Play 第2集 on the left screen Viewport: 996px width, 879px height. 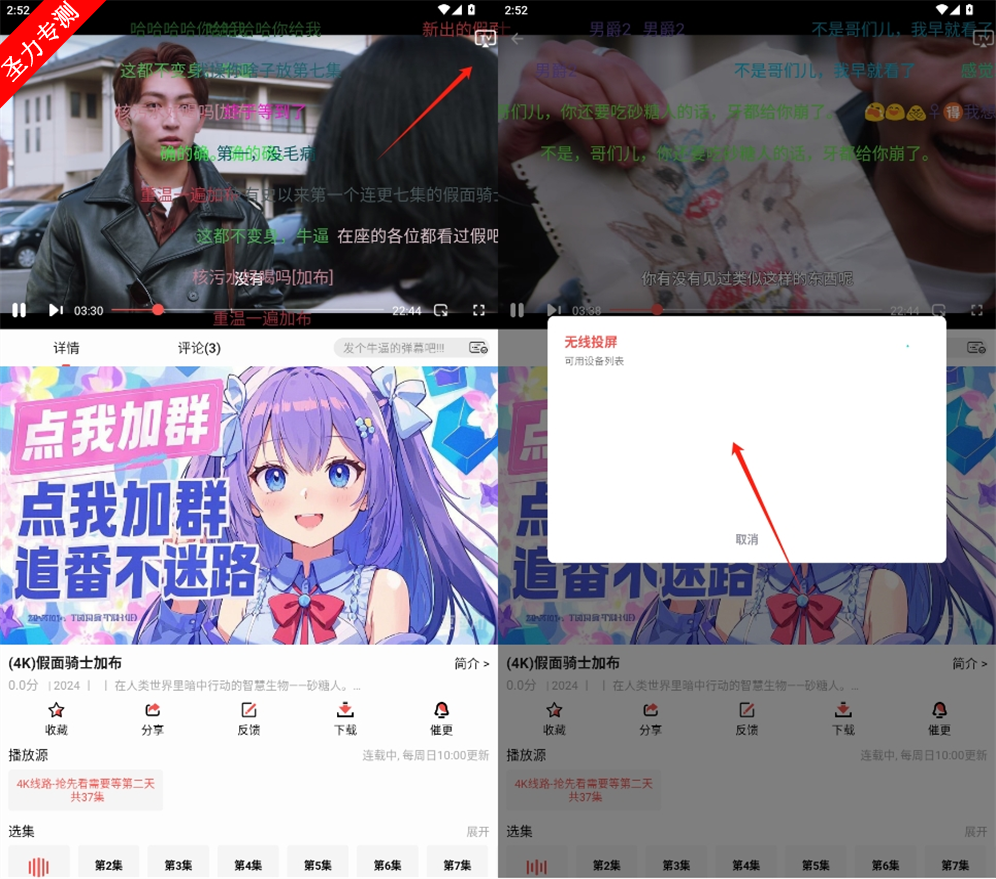109,862
